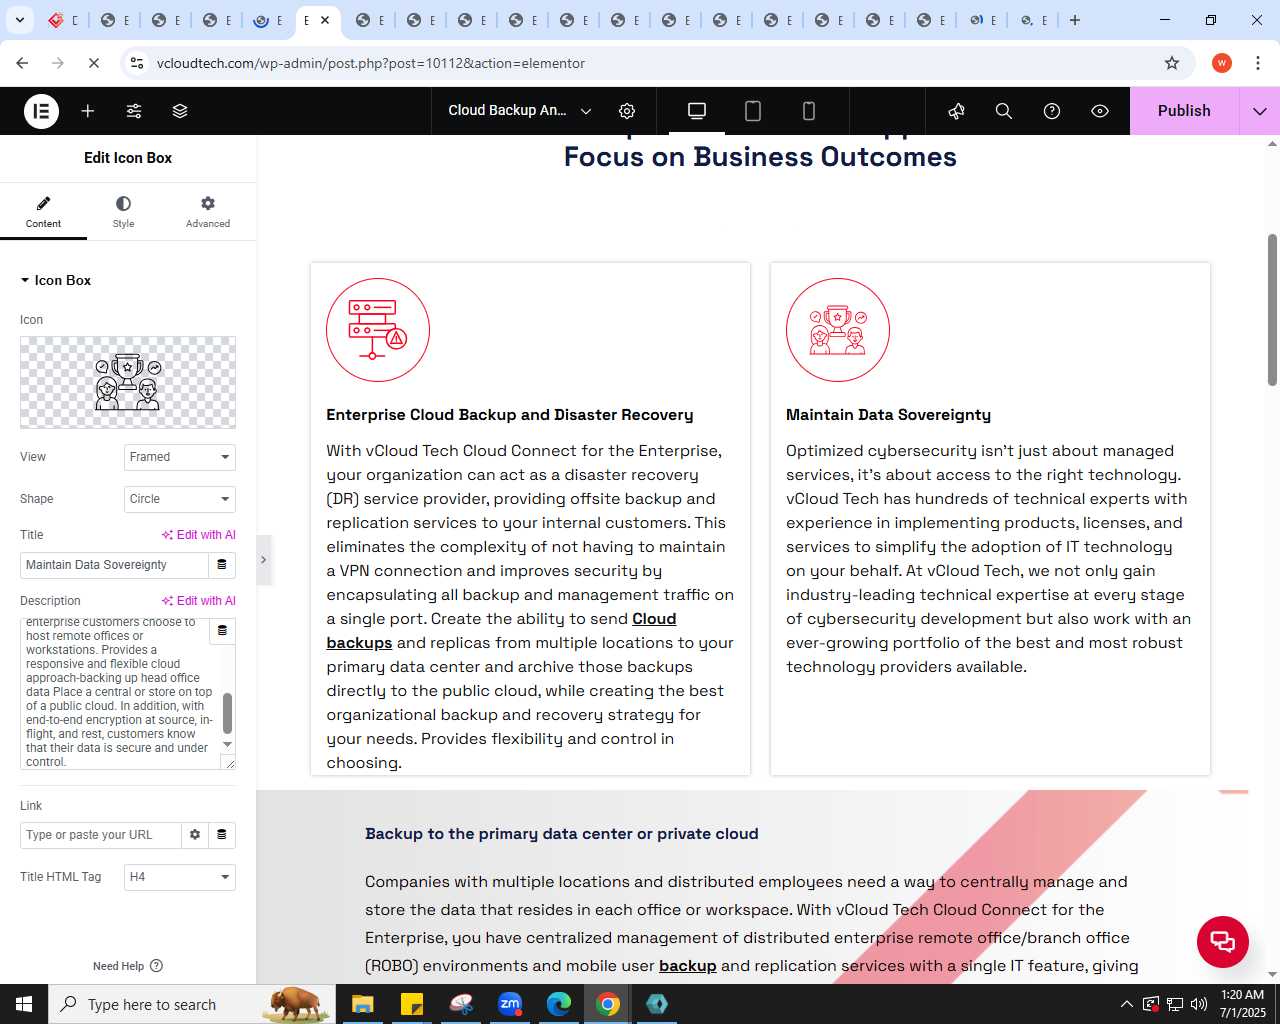Viewport: 1280px width, 1024px height.
Task: Open the Chrome three-dot menu
Action: point(1258,63)
